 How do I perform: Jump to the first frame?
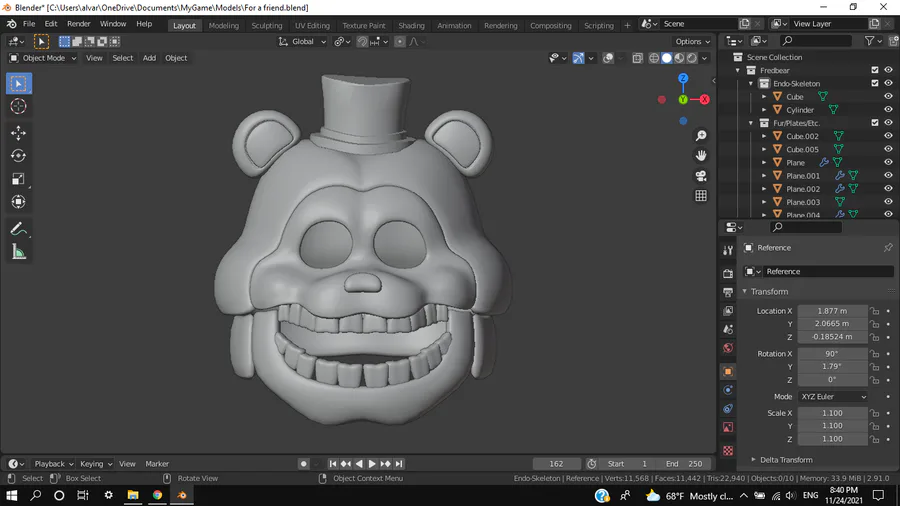pyautogui.click(x=333, y=464)
